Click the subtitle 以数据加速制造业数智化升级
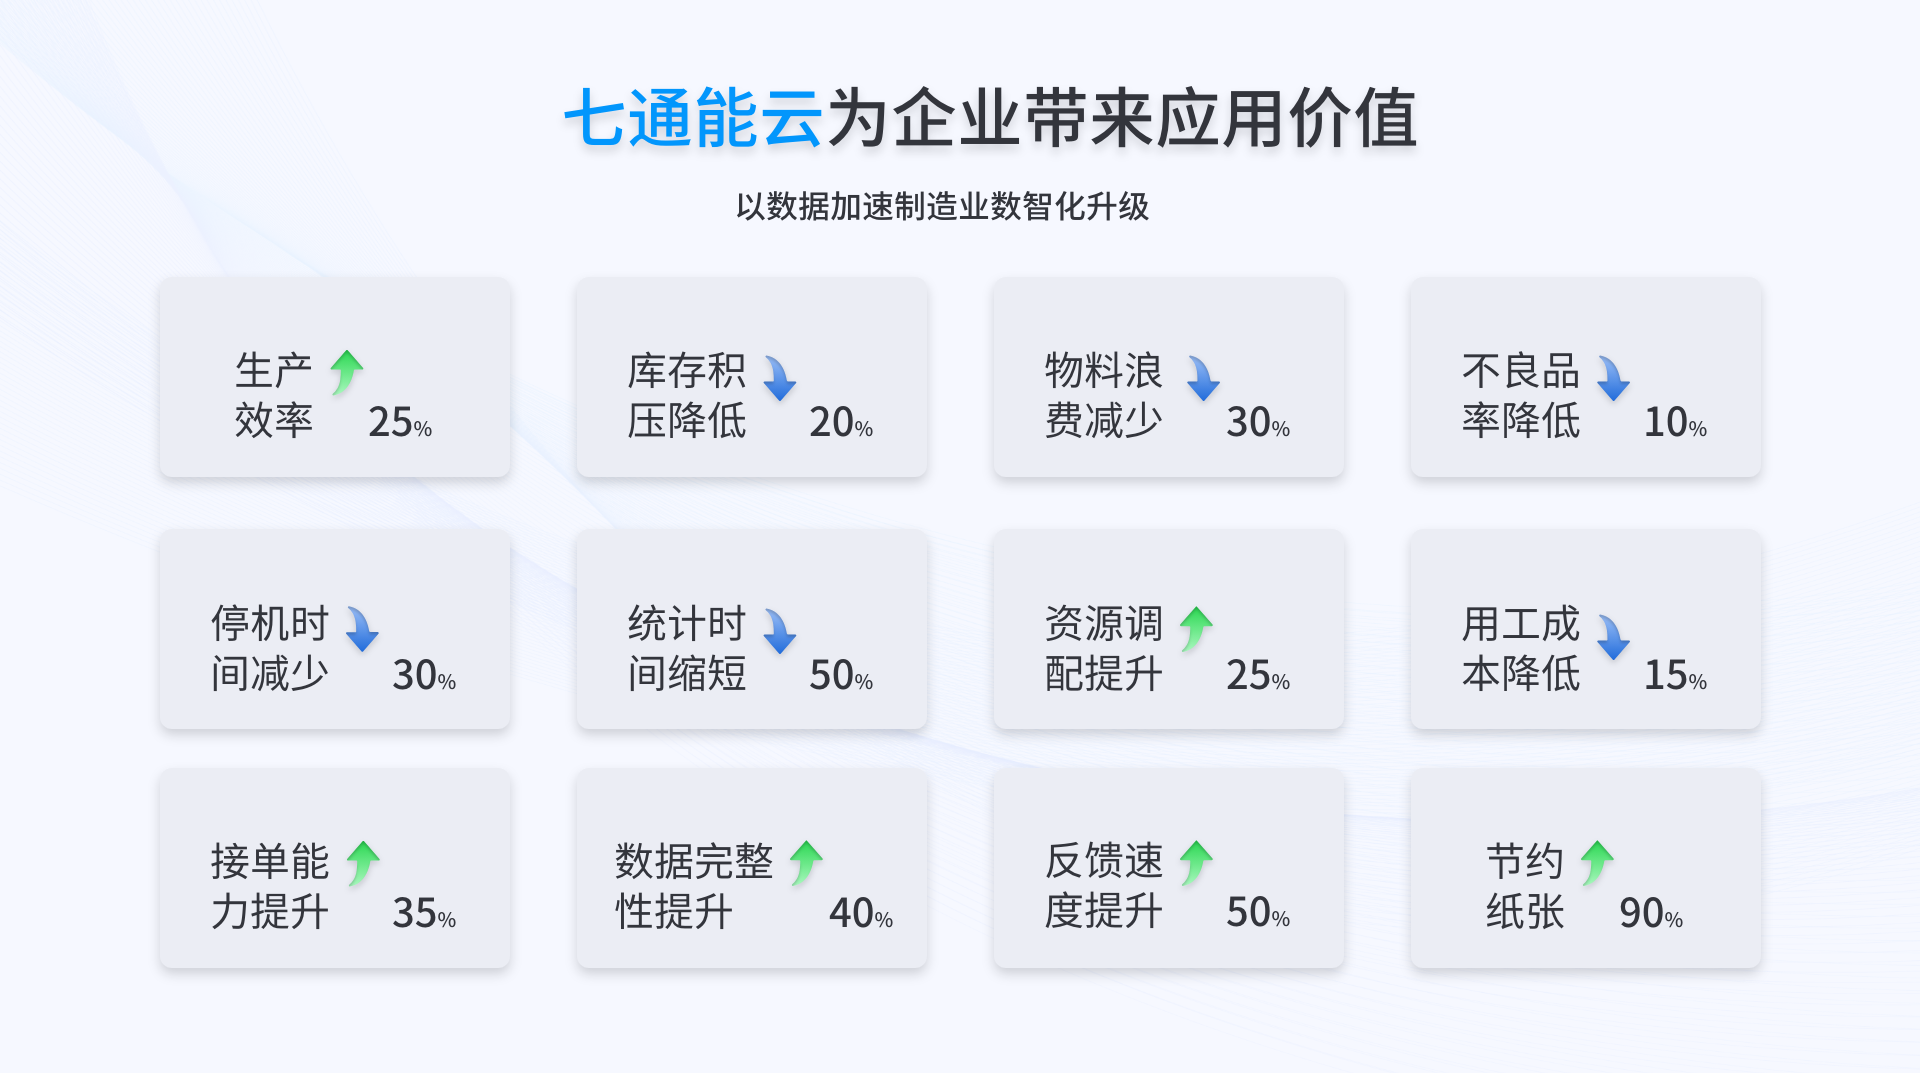1920x1073 pixels. tap(942, 206)
